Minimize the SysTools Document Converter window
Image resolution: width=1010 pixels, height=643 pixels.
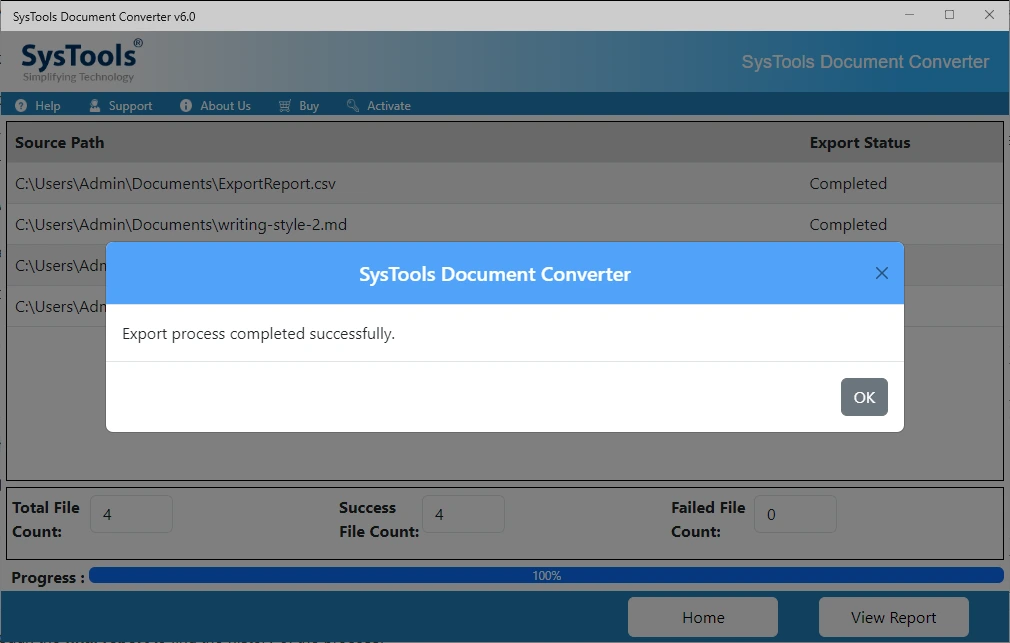click(x=909, y=15)
